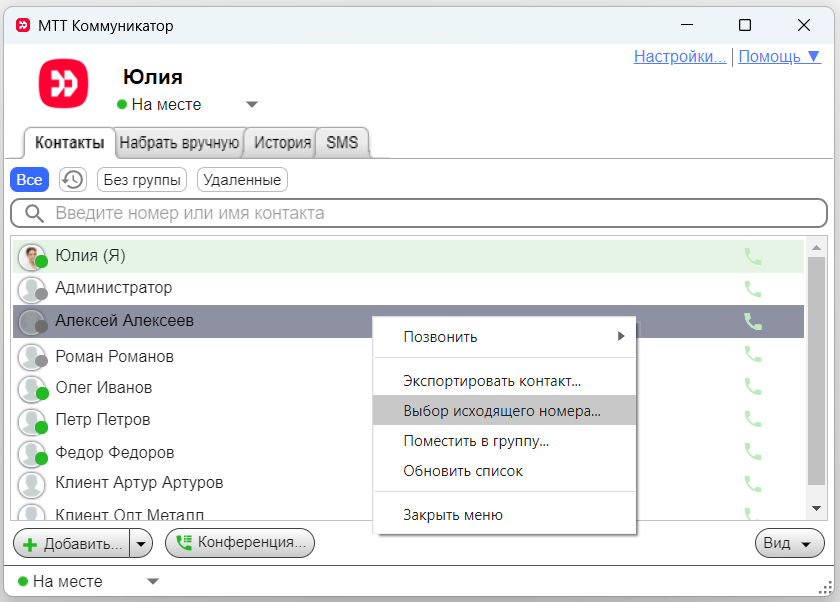The image size is (840, 602).
Task: Open the arrow dropdown beside Добавить
Action: tap(142, 543)
